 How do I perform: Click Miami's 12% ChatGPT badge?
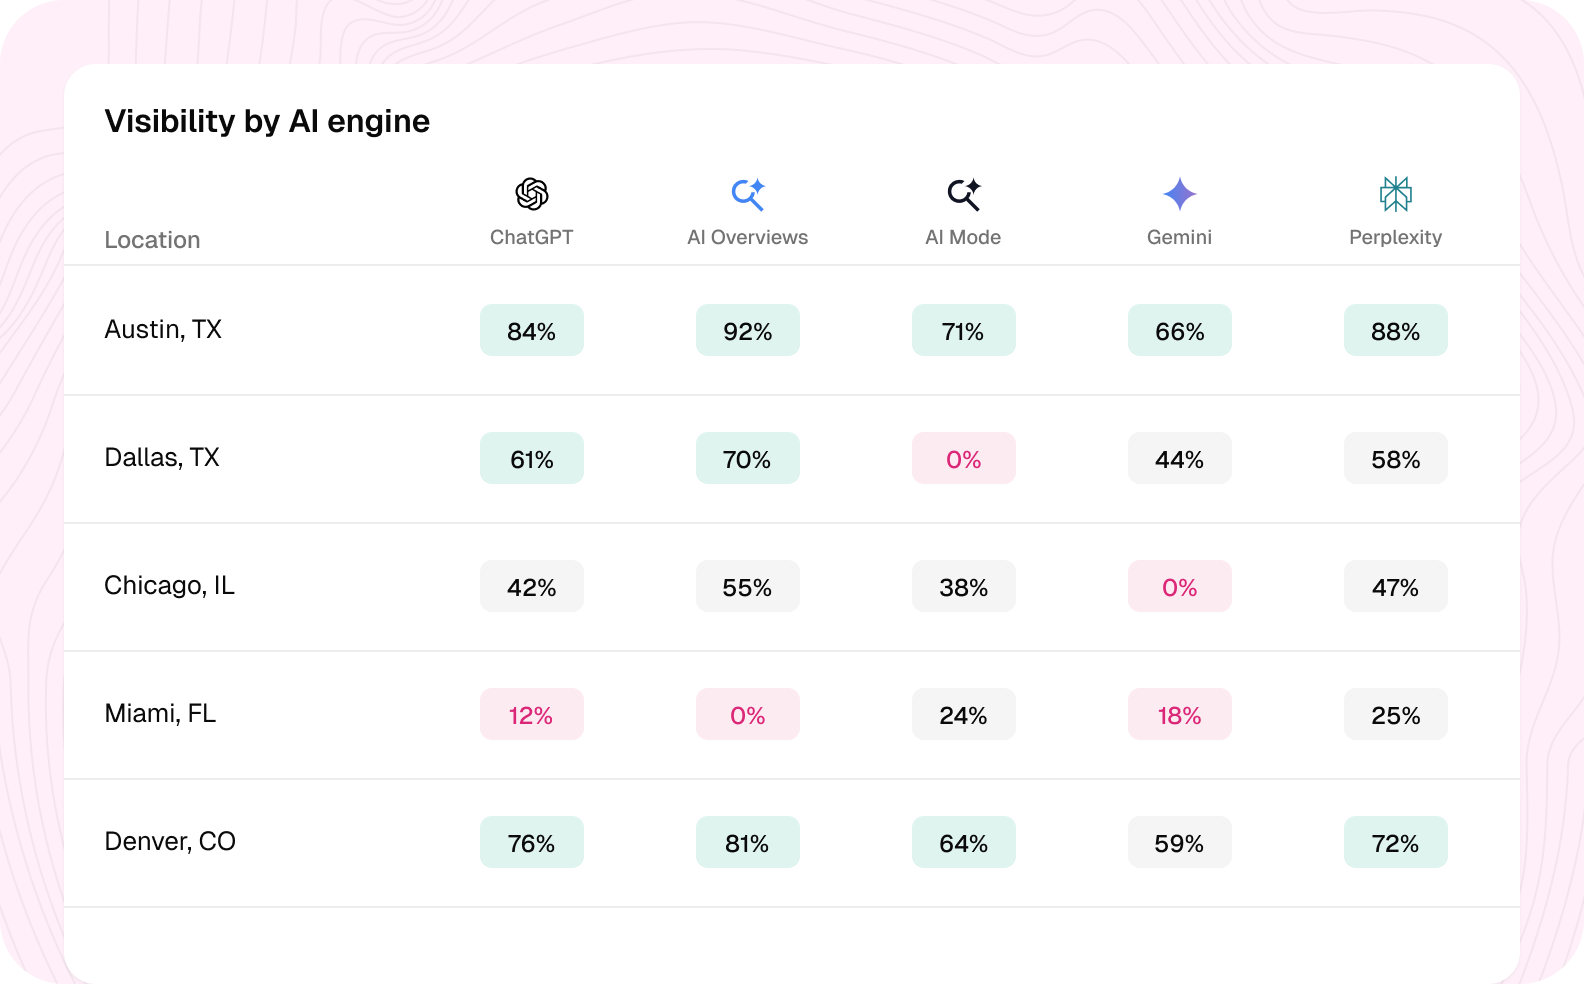(532, 714)
